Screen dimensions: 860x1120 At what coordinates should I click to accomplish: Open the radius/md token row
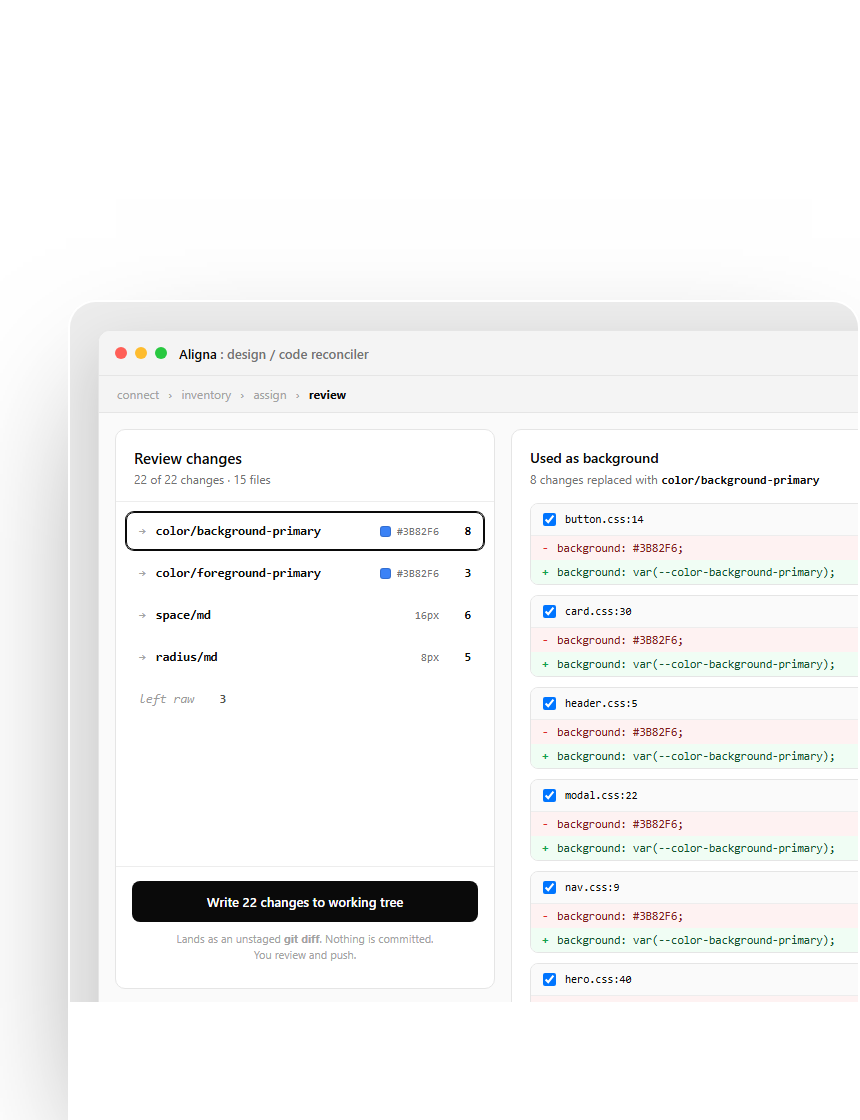click(305, 657)
